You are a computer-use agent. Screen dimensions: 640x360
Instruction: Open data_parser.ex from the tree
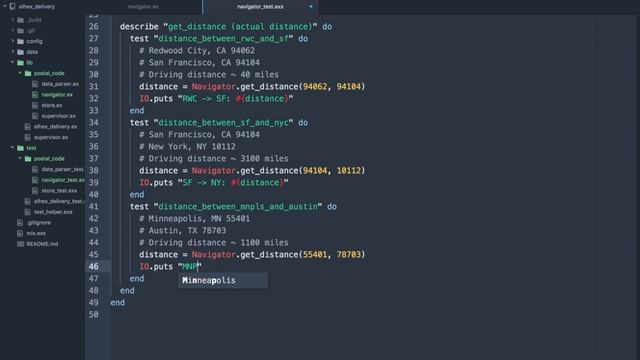(x=60, y=84)
